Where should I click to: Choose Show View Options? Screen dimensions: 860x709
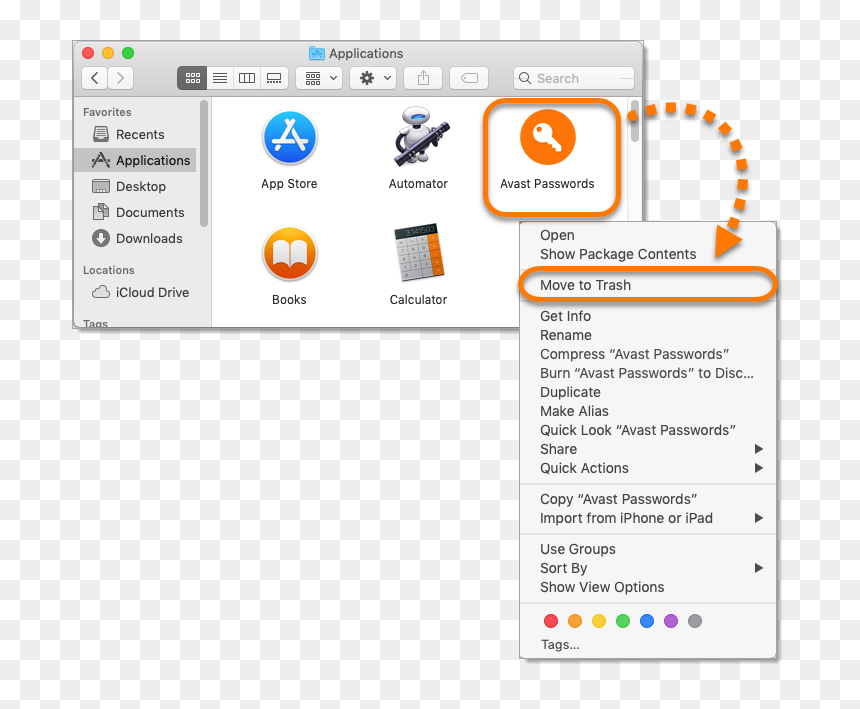tap(648, 587)
